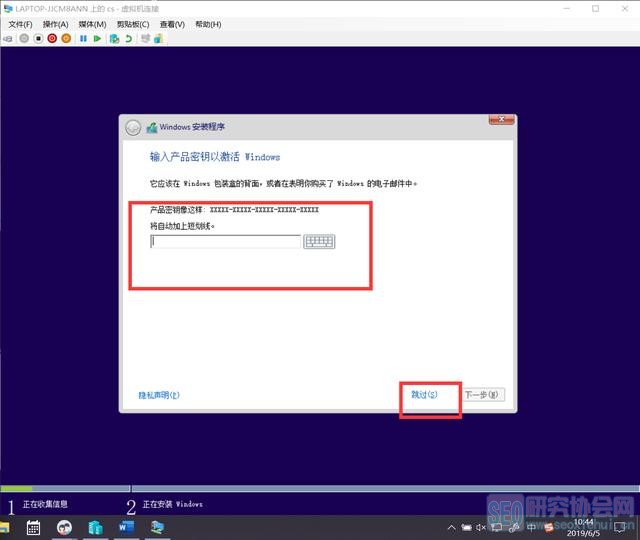This screenshot has height=540, width=640.
Task: Open the 操作(A) menu
Action: [56, 24]
